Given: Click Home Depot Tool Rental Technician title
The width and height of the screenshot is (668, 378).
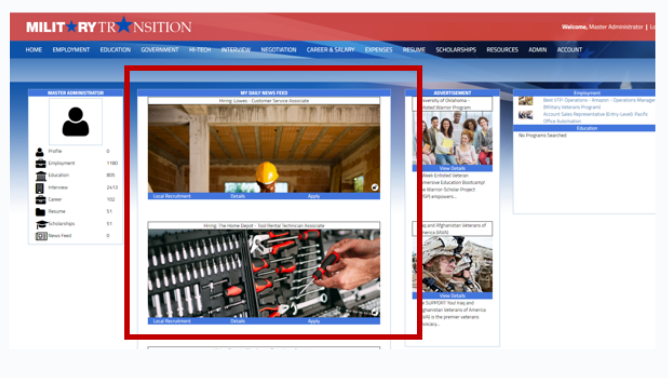Looking at the screenshot, I should tap(264, 225).
